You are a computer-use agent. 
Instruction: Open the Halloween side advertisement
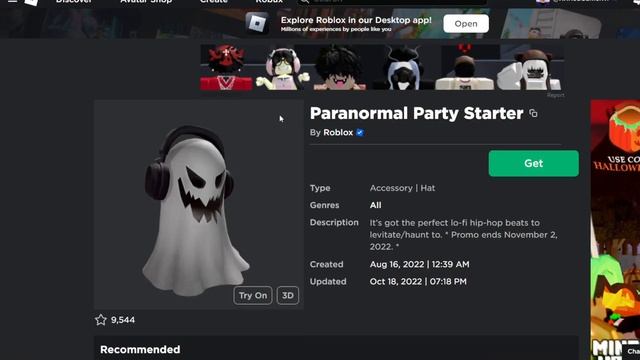point(615,229)
